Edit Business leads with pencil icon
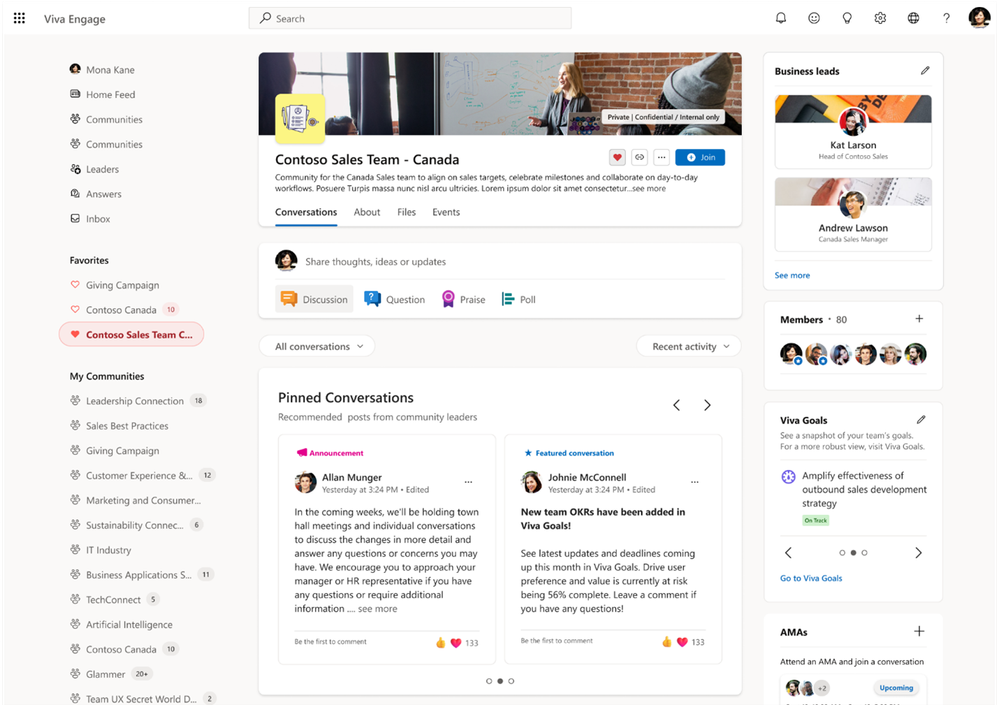The width and height of the screenshot is (999, 705). coord(924,71)
